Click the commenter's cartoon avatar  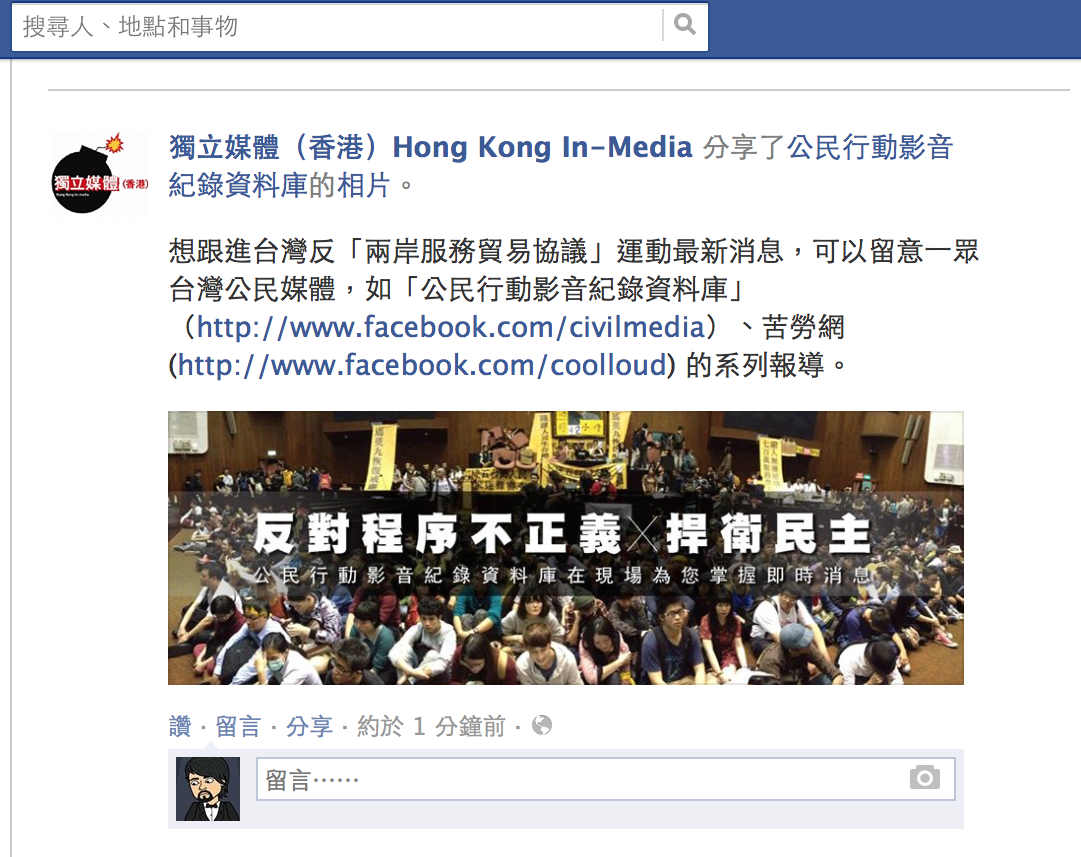pyautogui.click(x=208, y=789)
